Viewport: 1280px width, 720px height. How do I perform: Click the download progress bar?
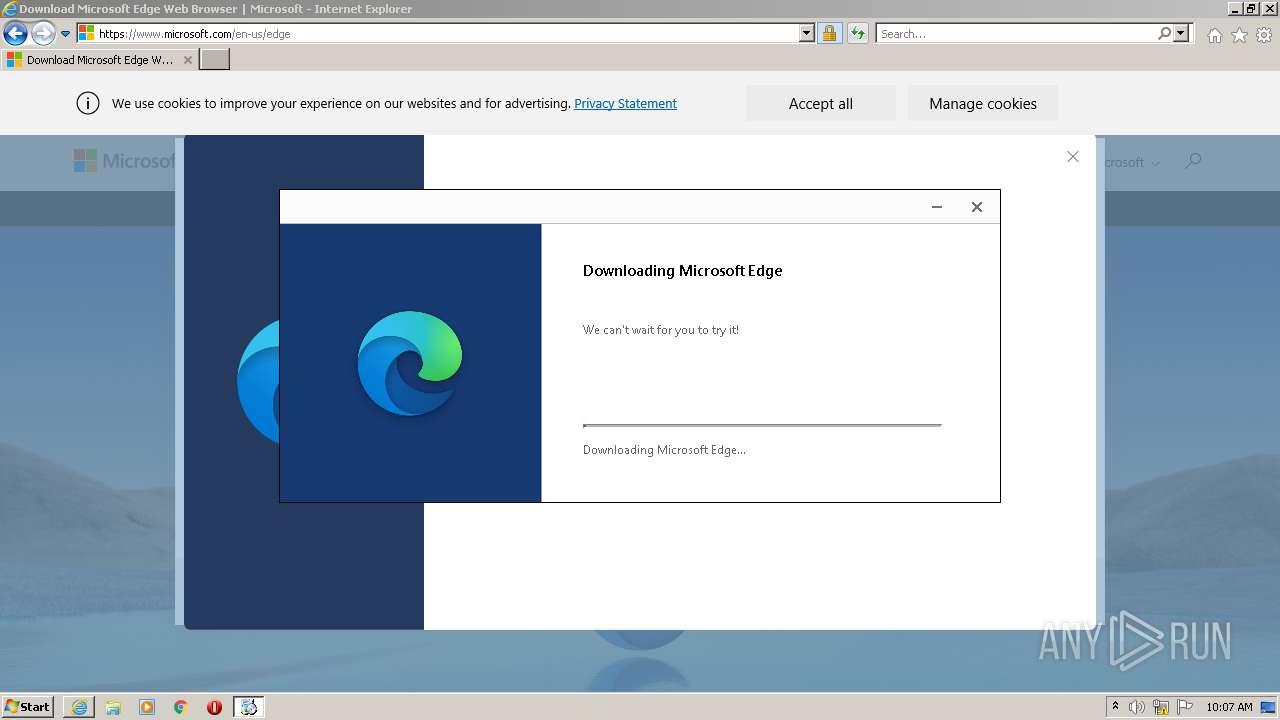coord(762,425)
